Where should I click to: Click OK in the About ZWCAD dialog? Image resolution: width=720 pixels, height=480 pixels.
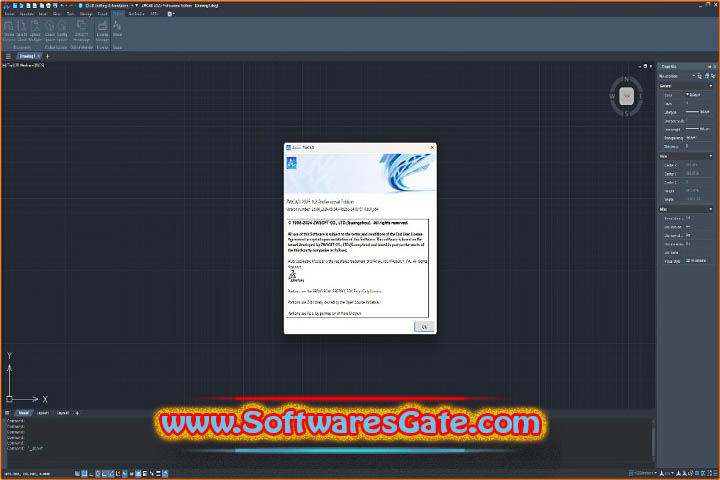point(424,327)
